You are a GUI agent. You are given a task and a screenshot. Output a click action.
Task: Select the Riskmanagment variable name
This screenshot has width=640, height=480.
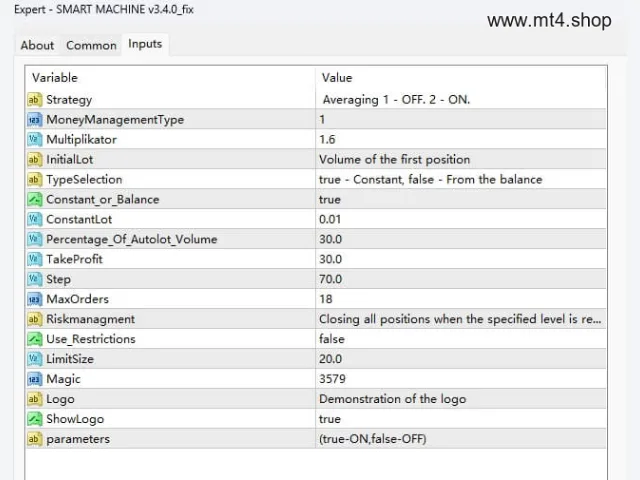click(x=90, y=319)
